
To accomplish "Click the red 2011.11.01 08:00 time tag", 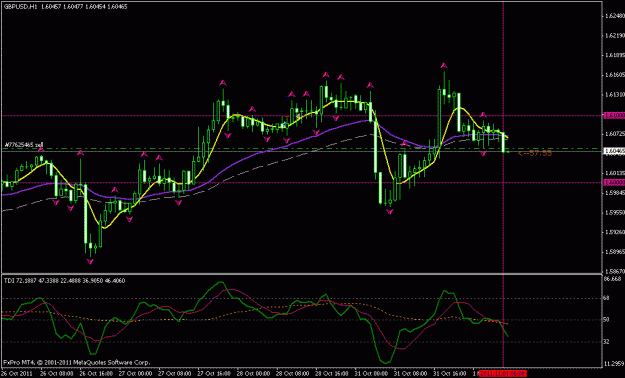I will click(503, 374).
